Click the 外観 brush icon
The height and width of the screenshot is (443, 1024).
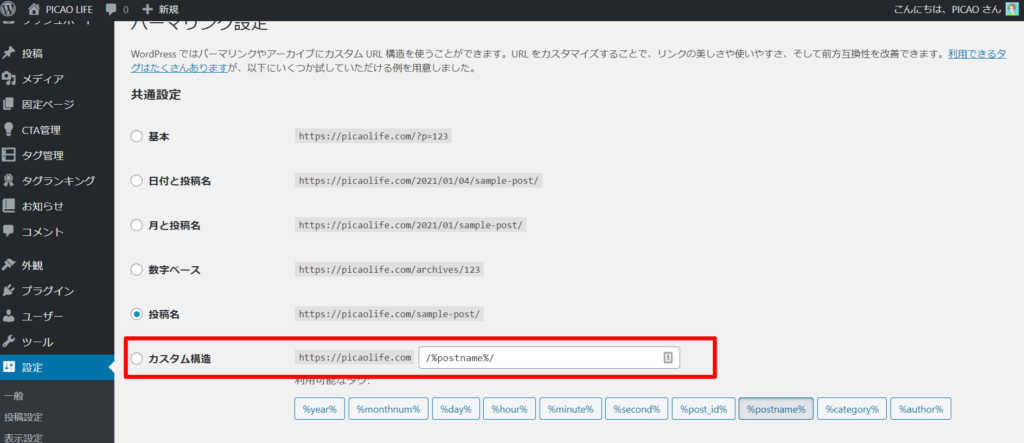[9, 265]
